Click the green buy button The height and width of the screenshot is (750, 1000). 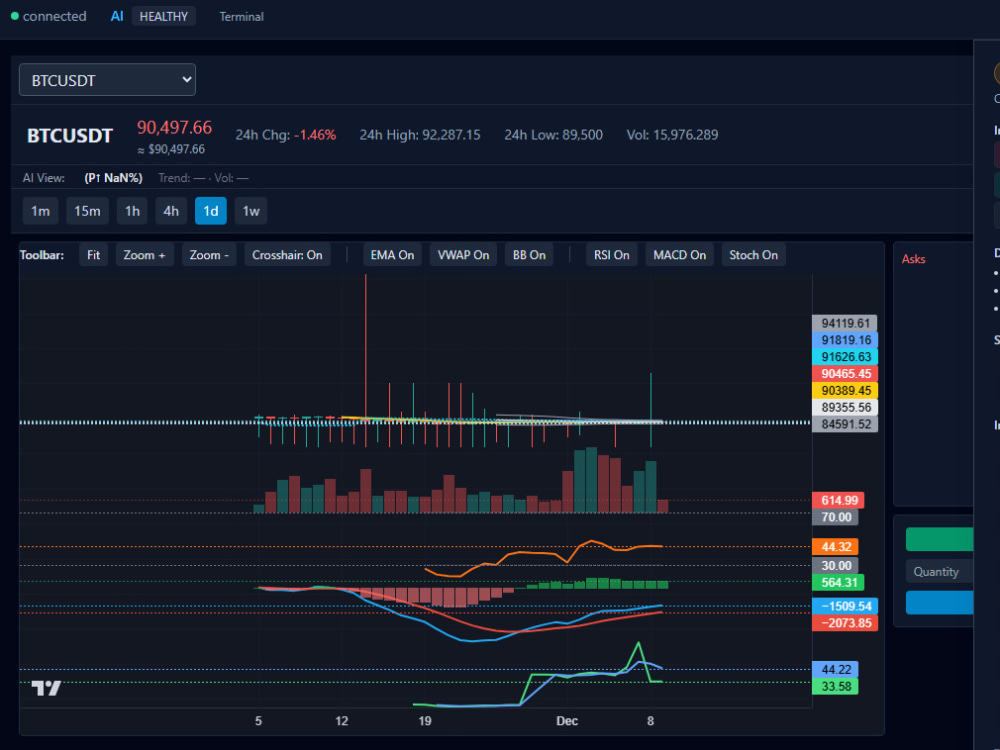click(x=939, y=540)
